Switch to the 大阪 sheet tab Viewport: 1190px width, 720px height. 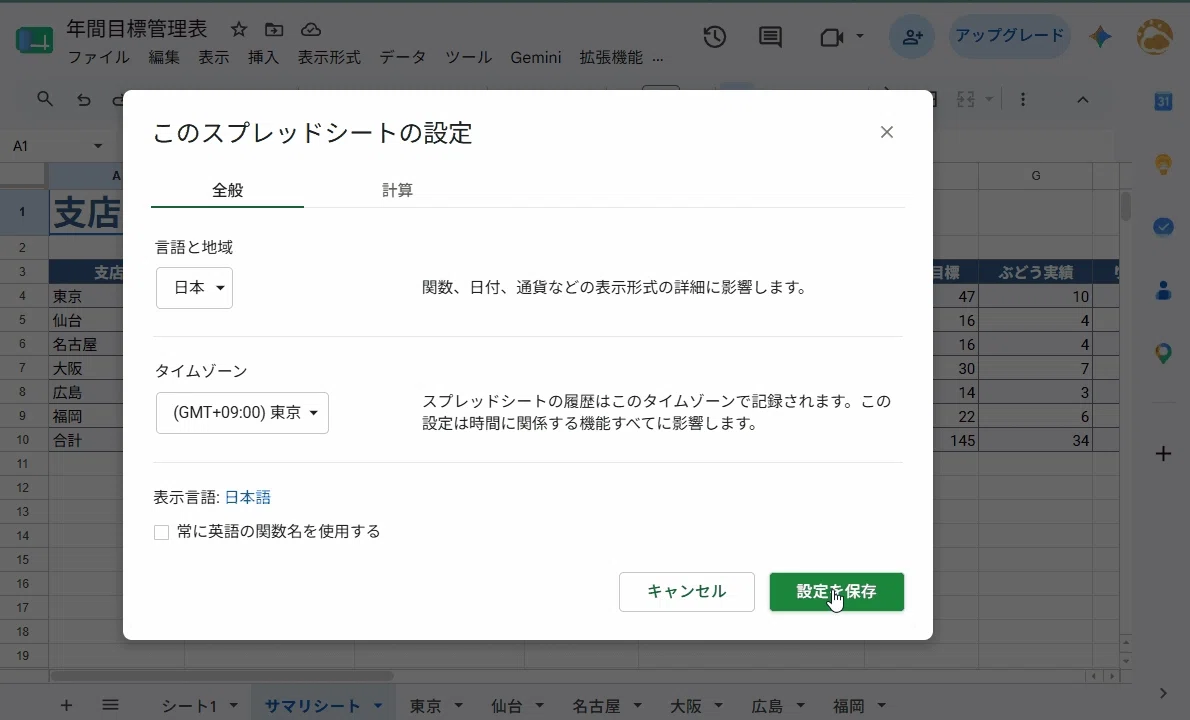[x=686, y=706]
